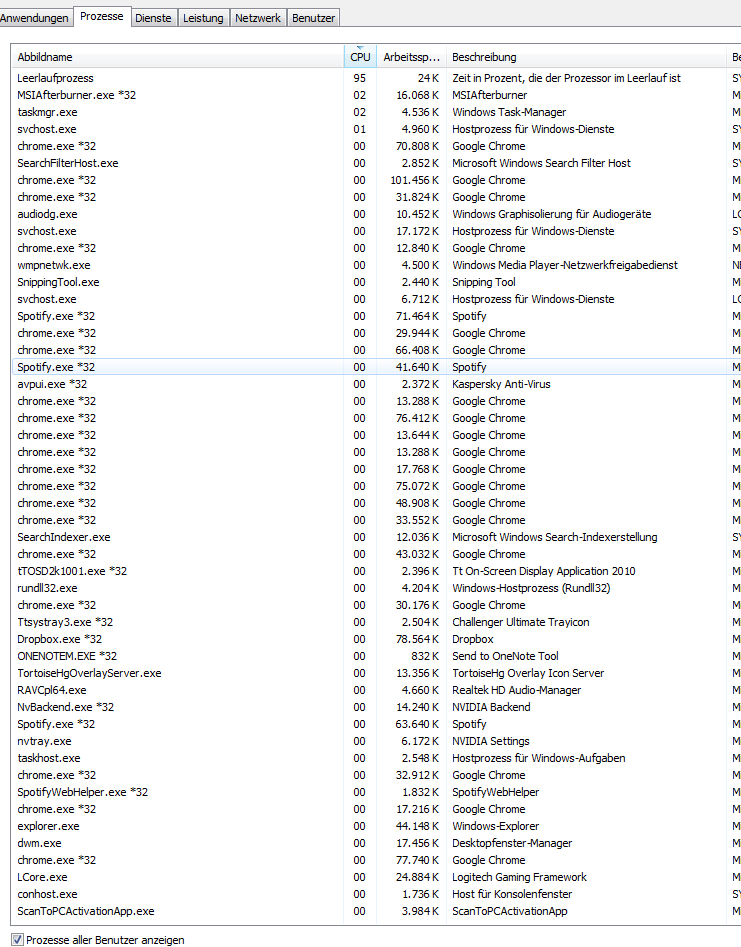This screenshot has height=947, width=741.
Task: Select the RAVCpl64.exe process
Action: 376,690
